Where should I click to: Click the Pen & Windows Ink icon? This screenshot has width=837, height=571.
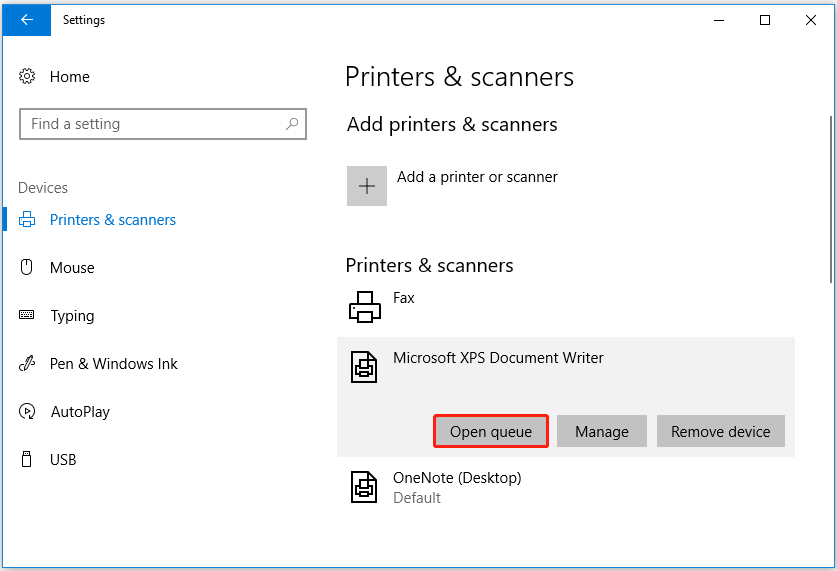[x=27, y=363]
